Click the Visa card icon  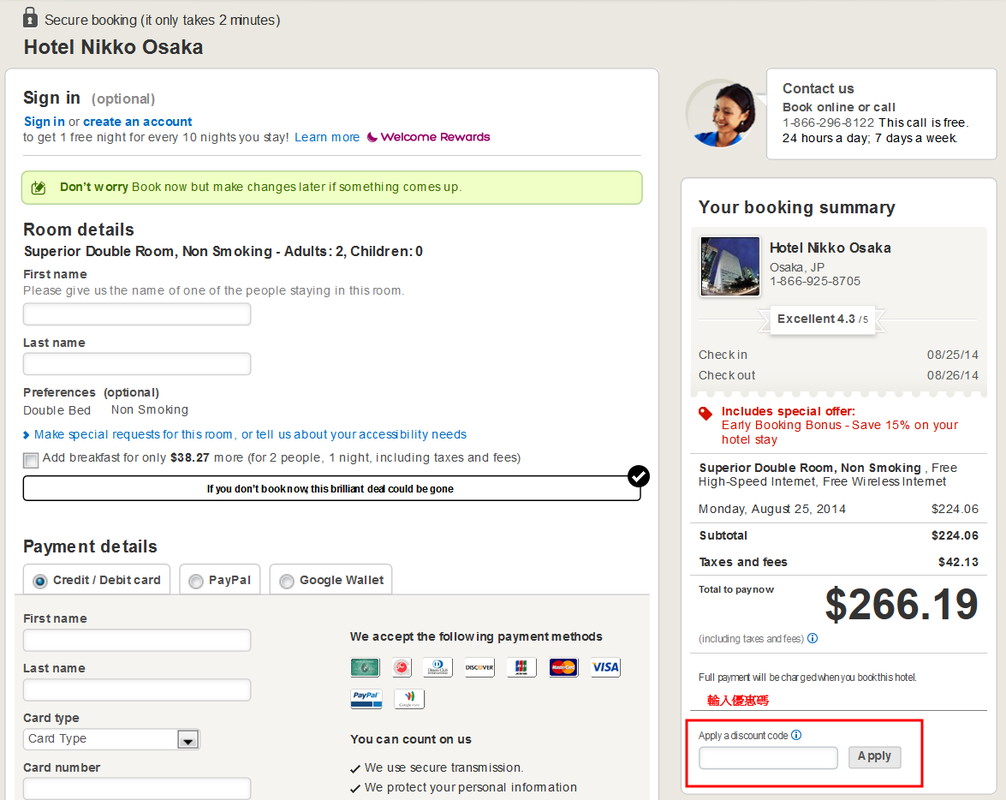pyautogui.click(x=605, y=667)
